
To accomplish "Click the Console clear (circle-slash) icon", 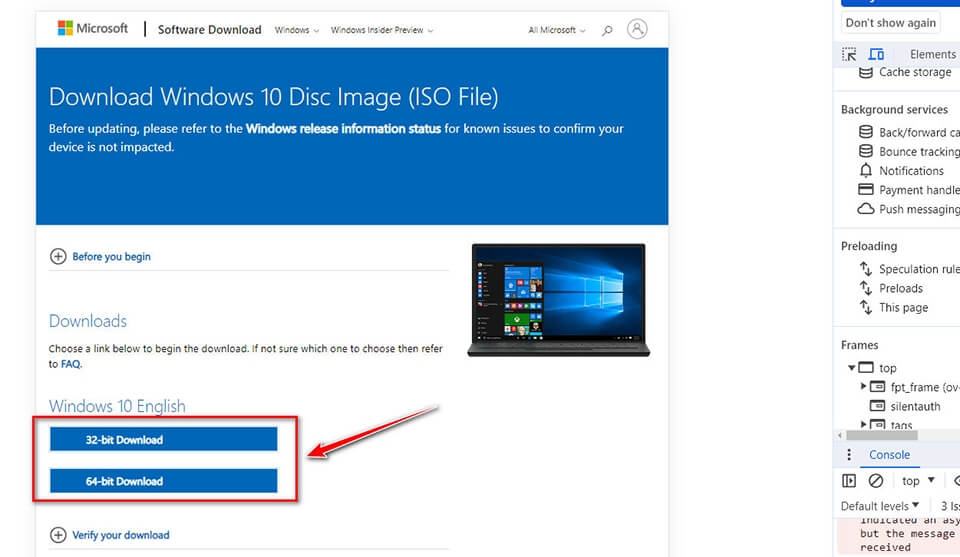I will pyautogui.click(x=876, y=481).
